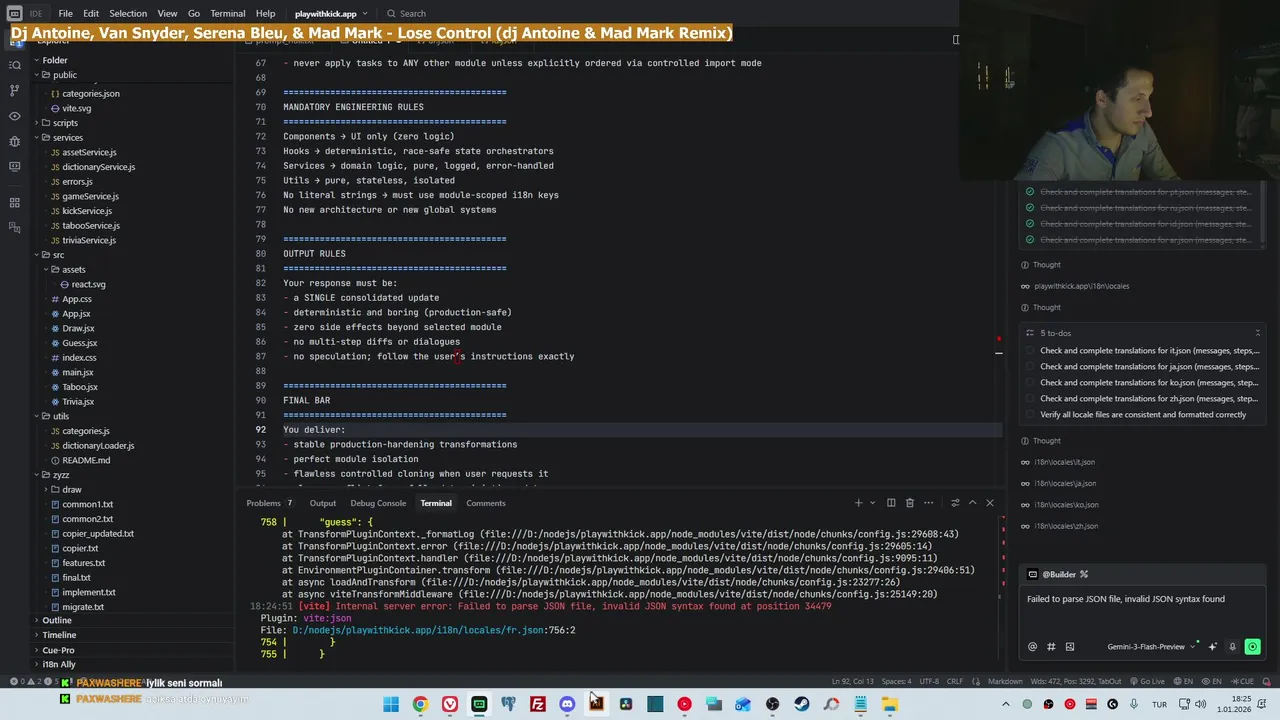Click the playwithkick.app project selector
Screen dimensions: 1280x720
point(331,13)
